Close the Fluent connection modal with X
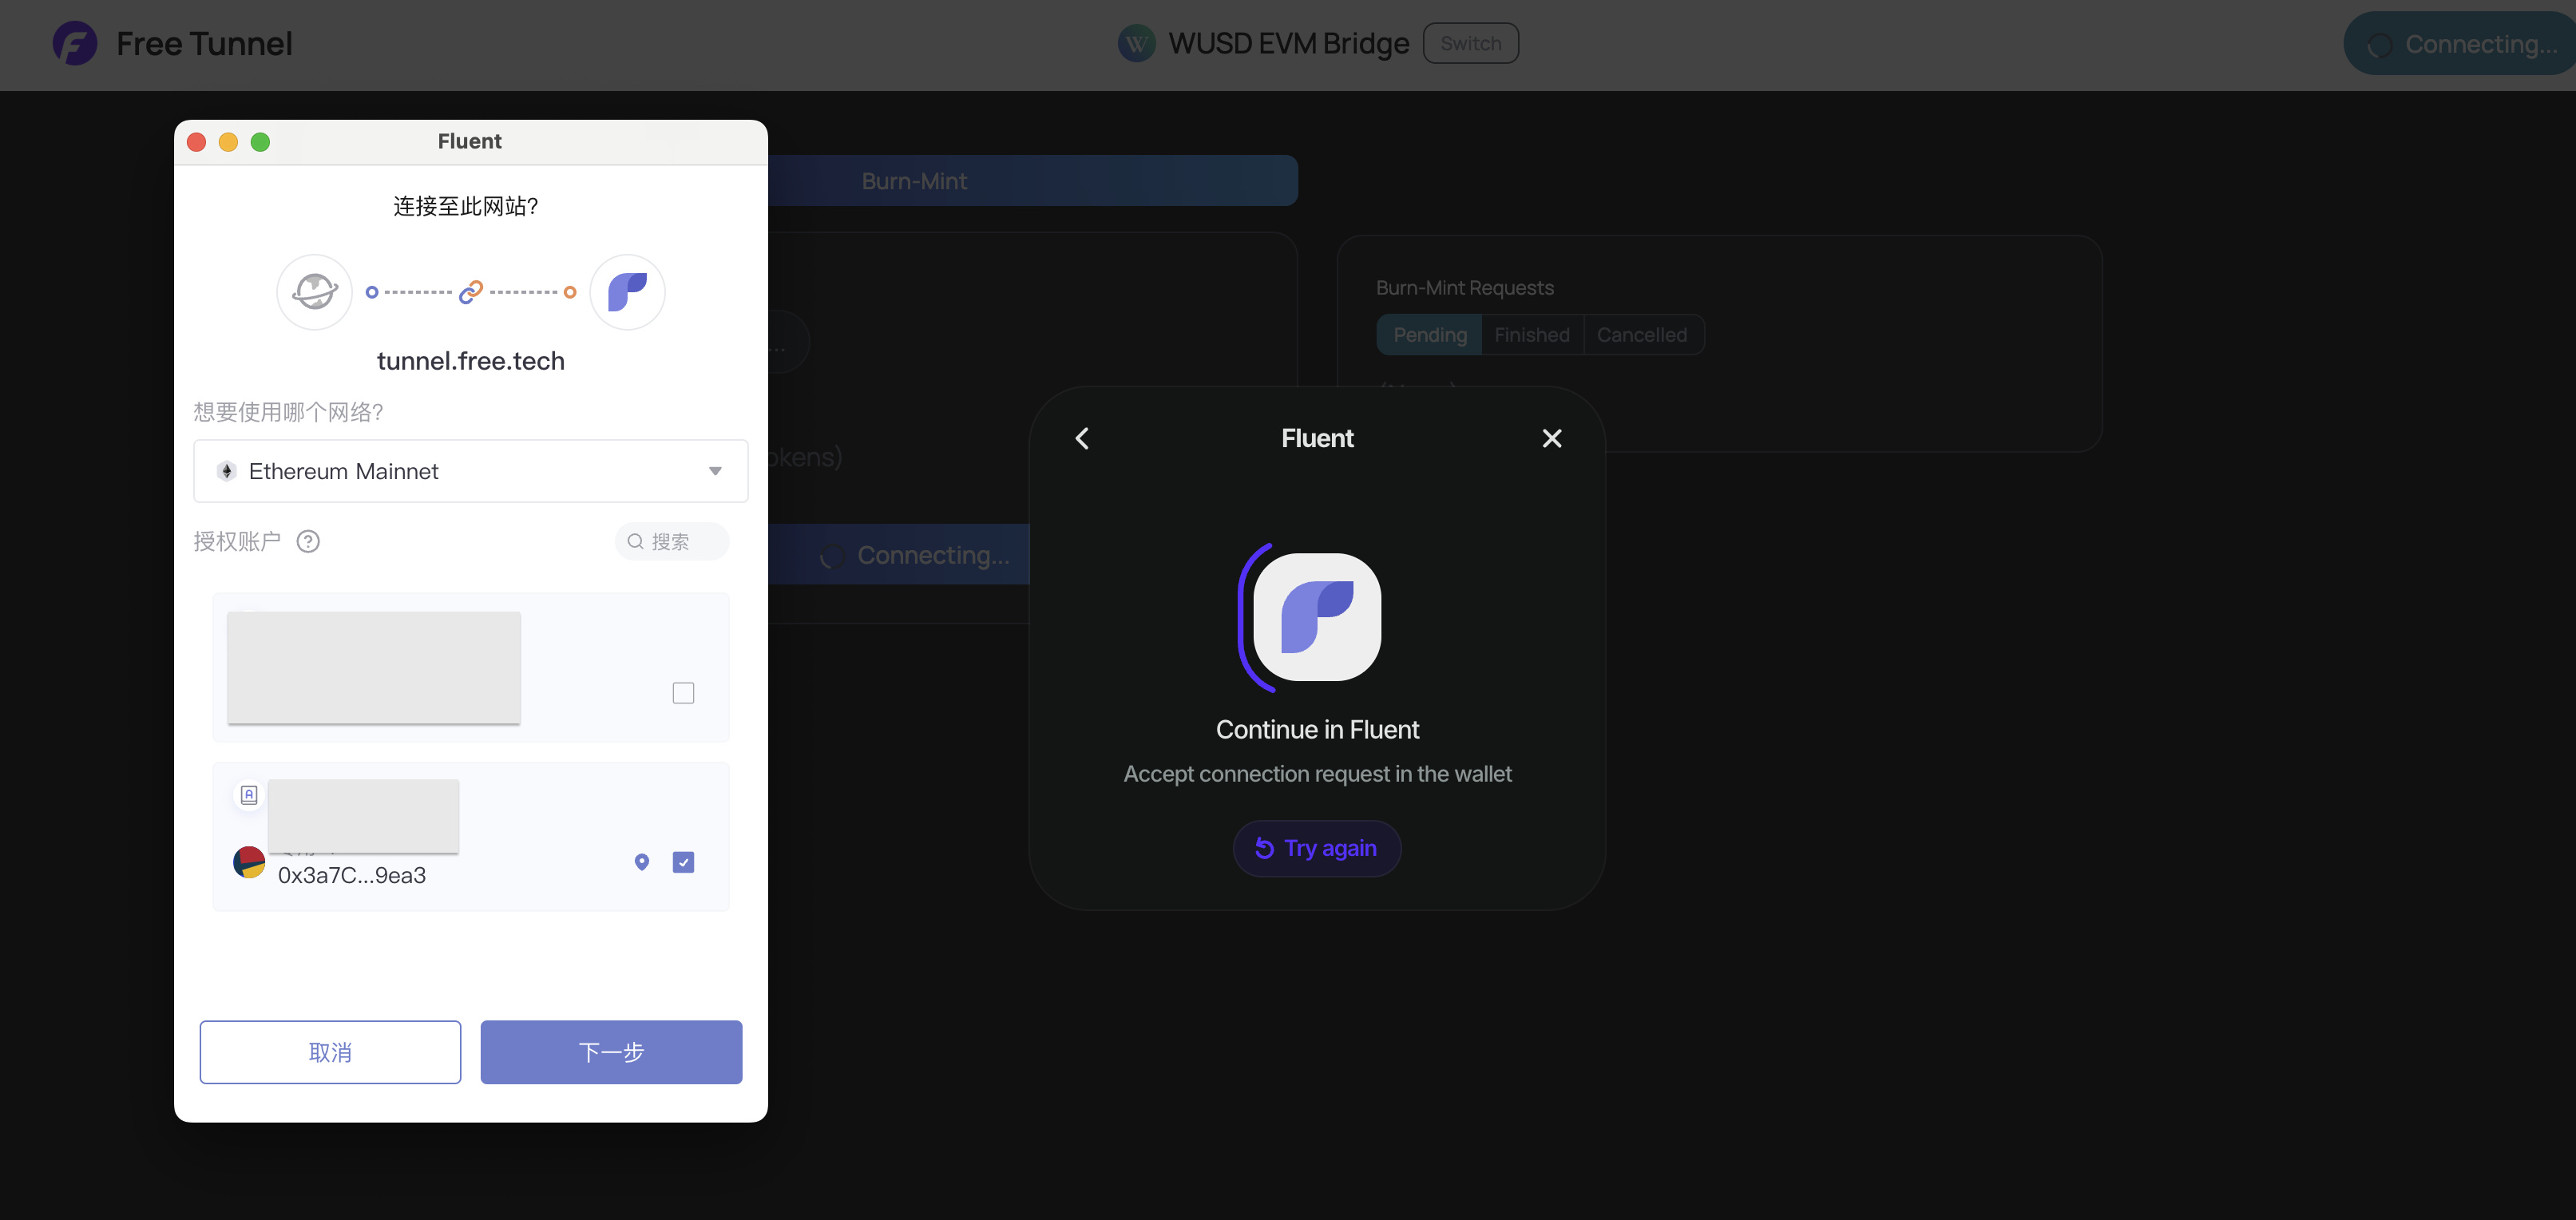 pyautogui.click(x=1551, y=439)
